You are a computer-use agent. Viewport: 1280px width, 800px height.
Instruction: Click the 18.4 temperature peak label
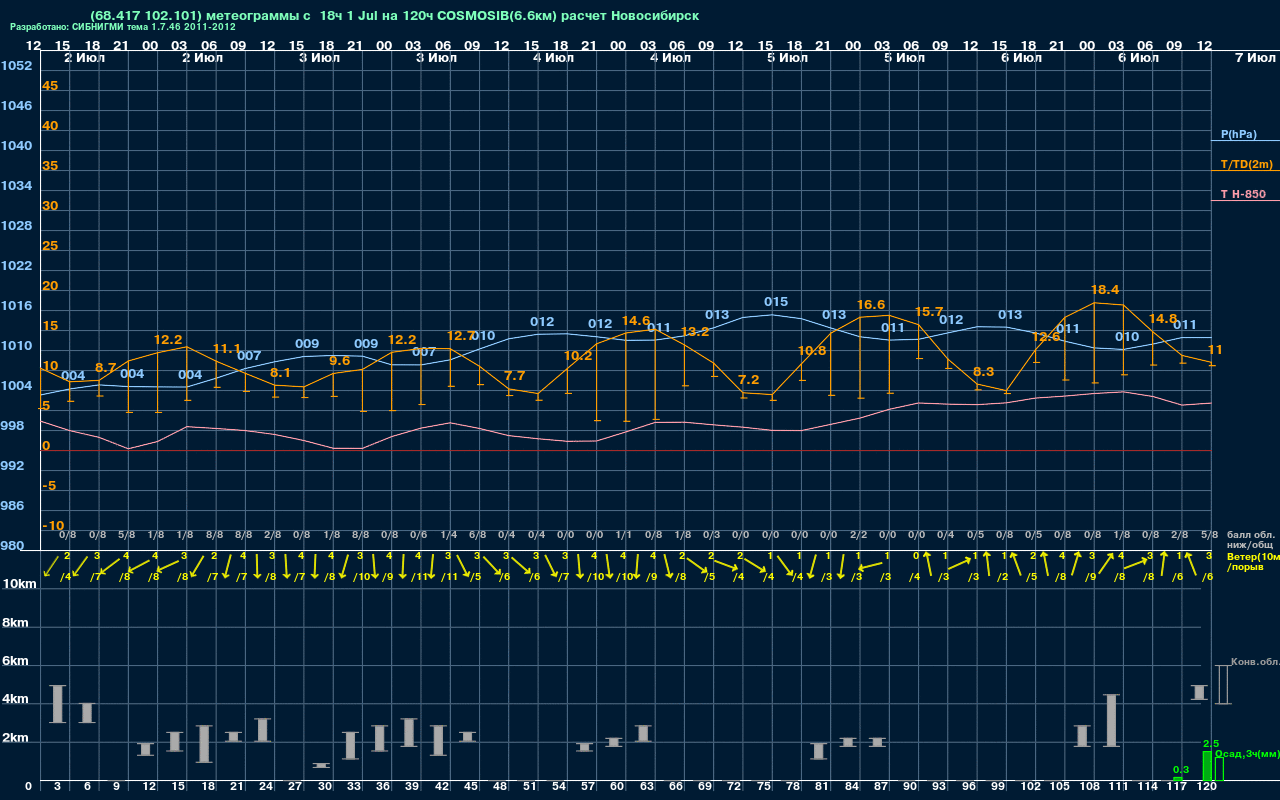click(x=1105, y=290)
